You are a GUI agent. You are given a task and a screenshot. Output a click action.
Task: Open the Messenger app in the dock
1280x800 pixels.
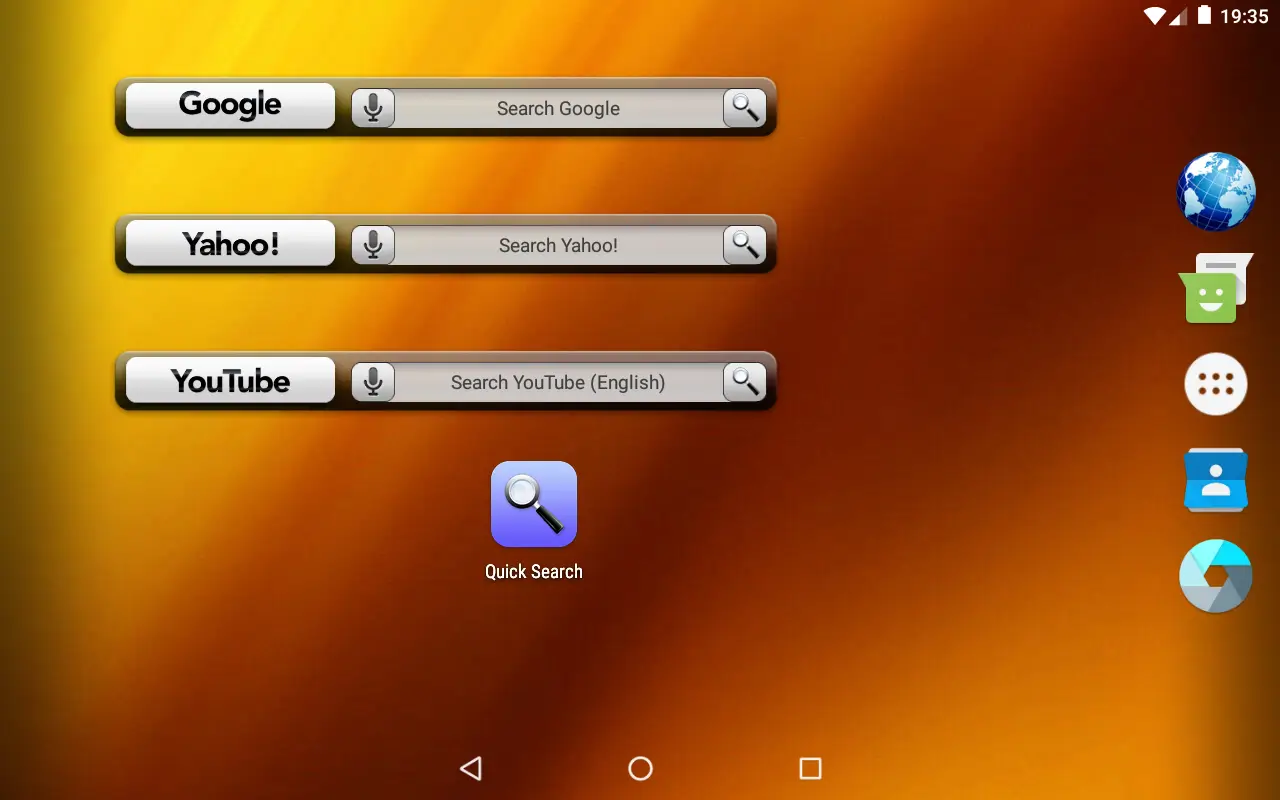(x=1215, y=288)
